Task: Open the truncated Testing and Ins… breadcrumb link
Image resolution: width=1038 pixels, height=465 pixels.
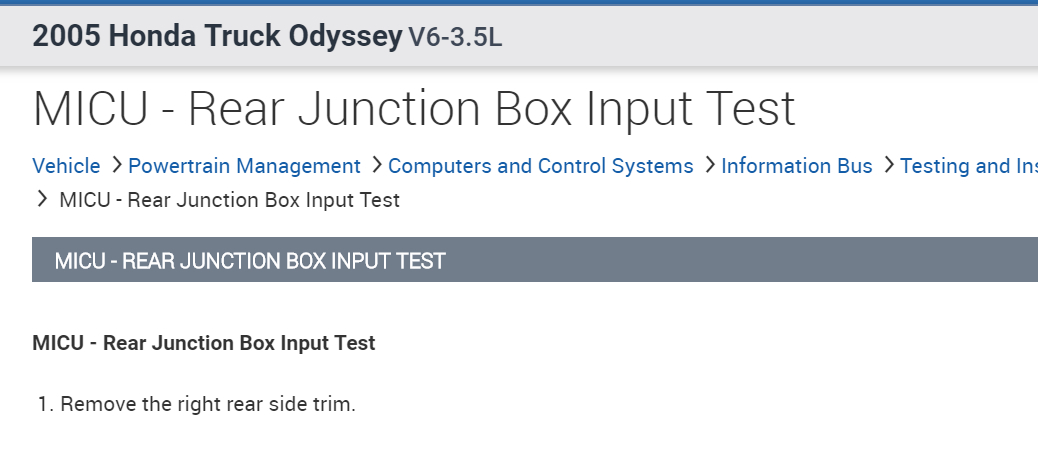Action: click(968, 166)
